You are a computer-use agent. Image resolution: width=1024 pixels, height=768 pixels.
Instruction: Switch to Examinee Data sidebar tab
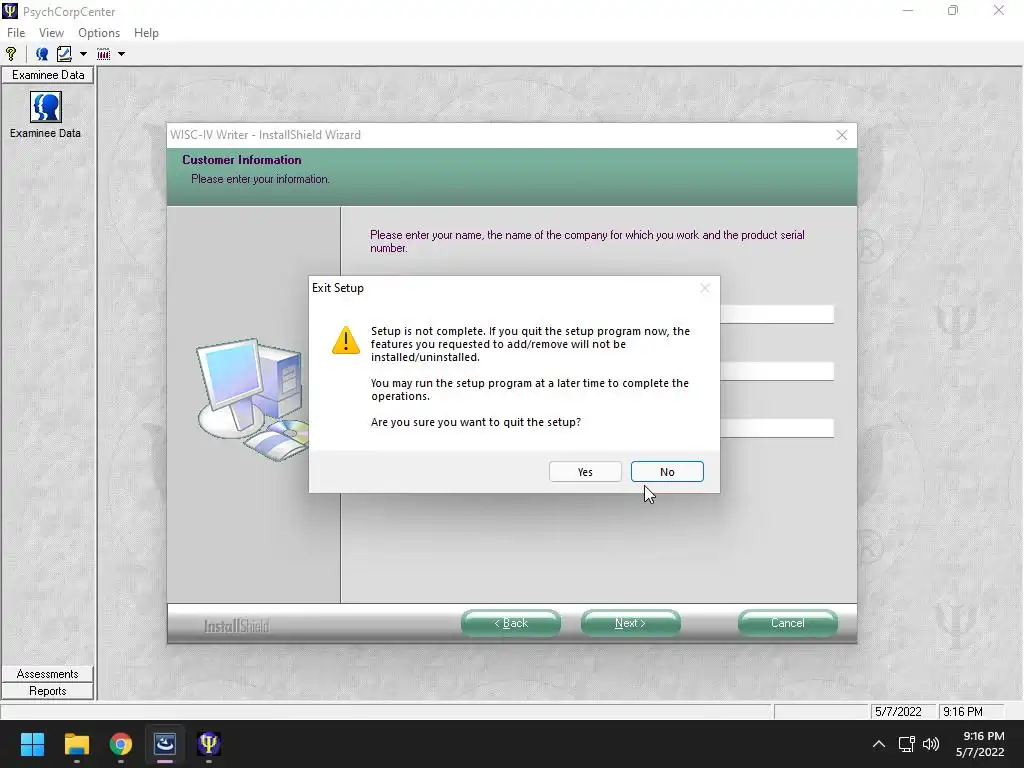(48, 75)
